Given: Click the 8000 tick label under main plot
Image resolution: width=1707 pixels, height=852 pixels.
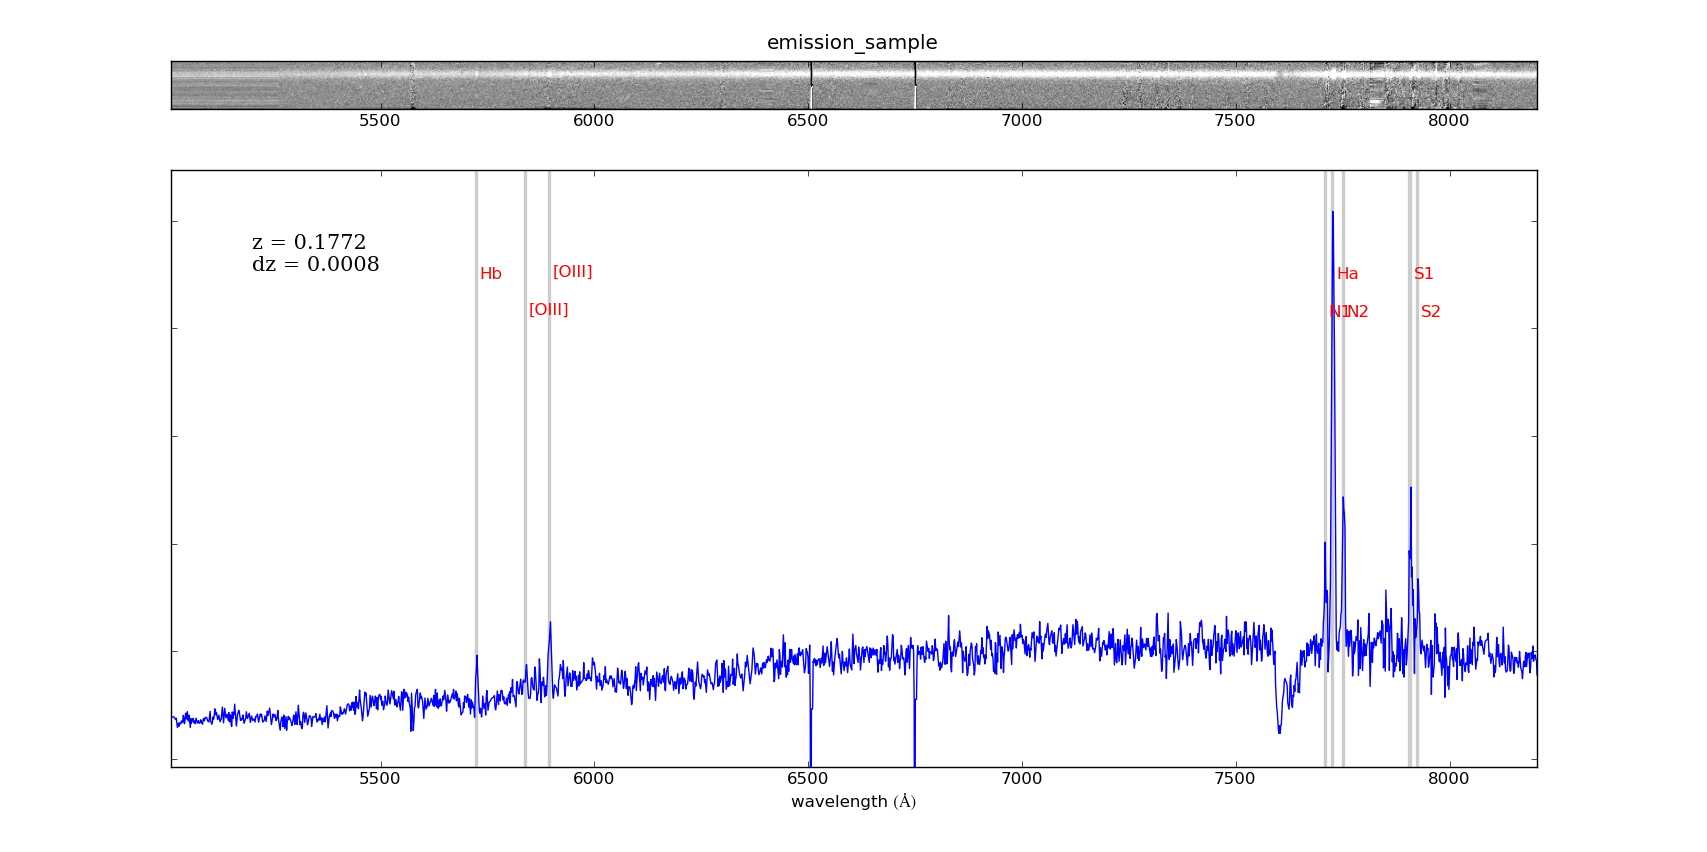Looking at the screenshot, I should pos(1449,779).
